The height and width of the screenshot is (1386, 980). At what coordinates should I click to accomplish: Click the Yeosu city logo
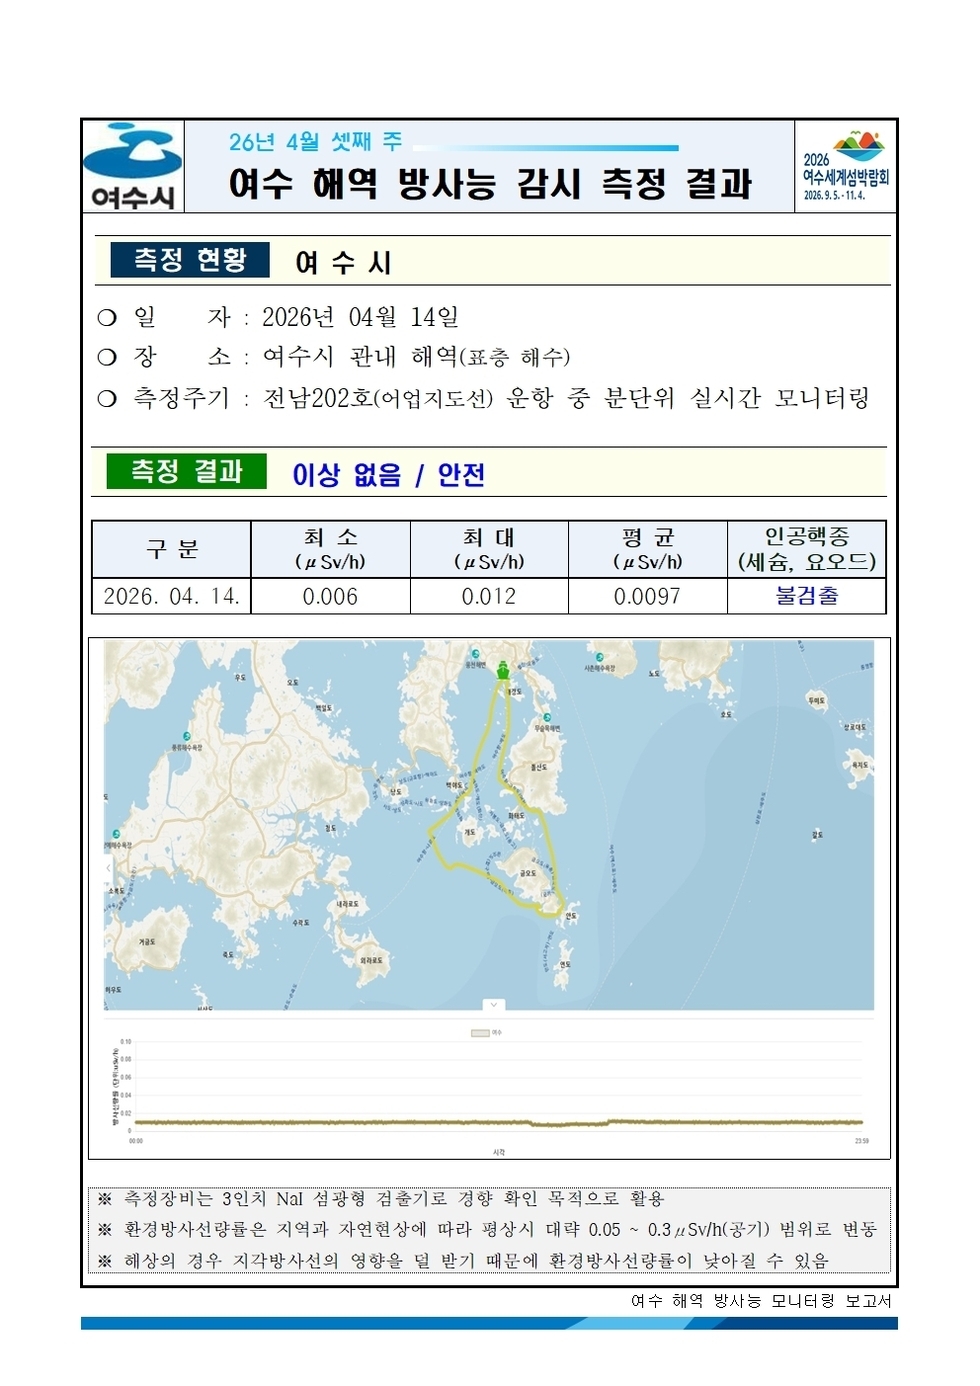pyautogui.click(x=133, y=166)
